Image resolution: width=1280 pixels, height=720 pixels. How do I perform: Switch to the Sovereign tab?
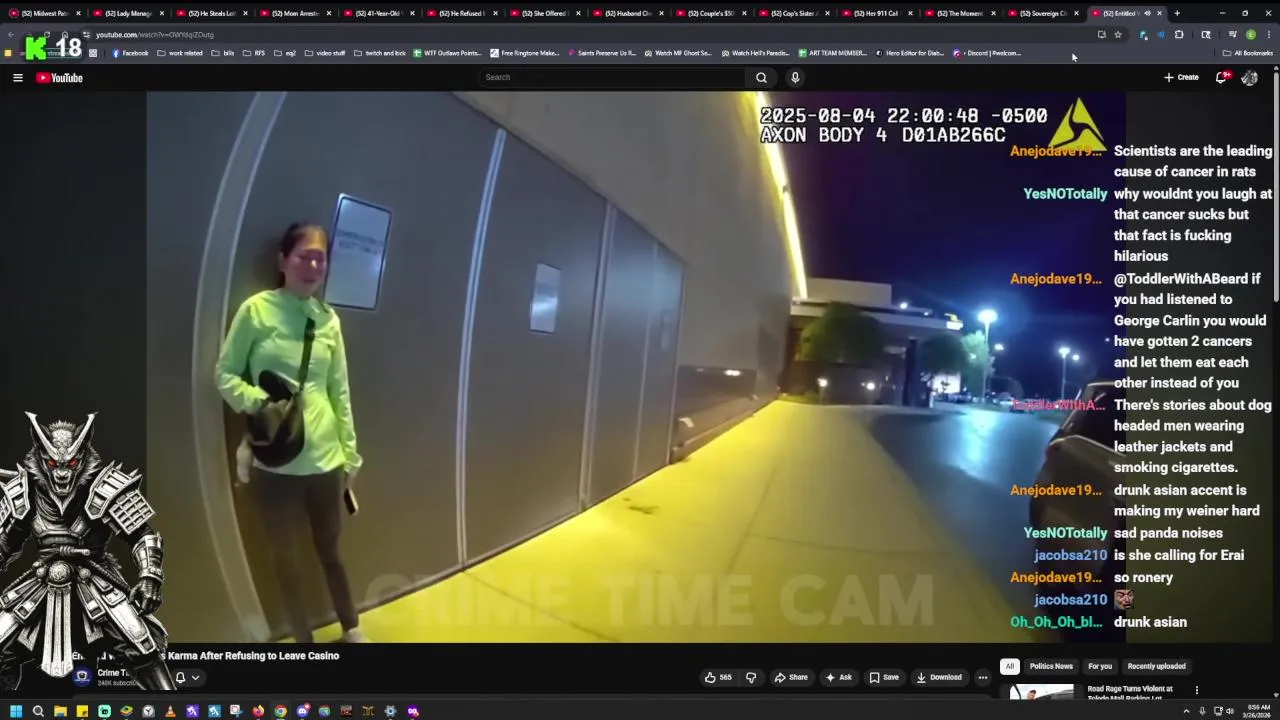click(1043, 13)
